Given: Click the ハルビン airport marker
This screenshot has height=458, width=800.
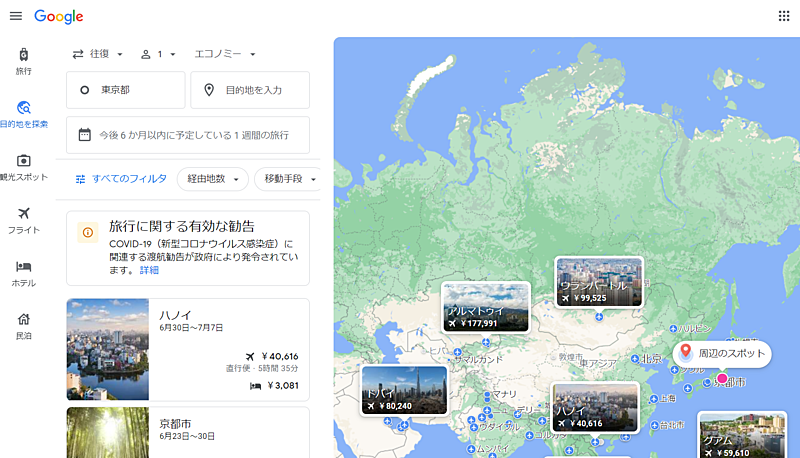Looking at the screenshot, I should point(673,329).
